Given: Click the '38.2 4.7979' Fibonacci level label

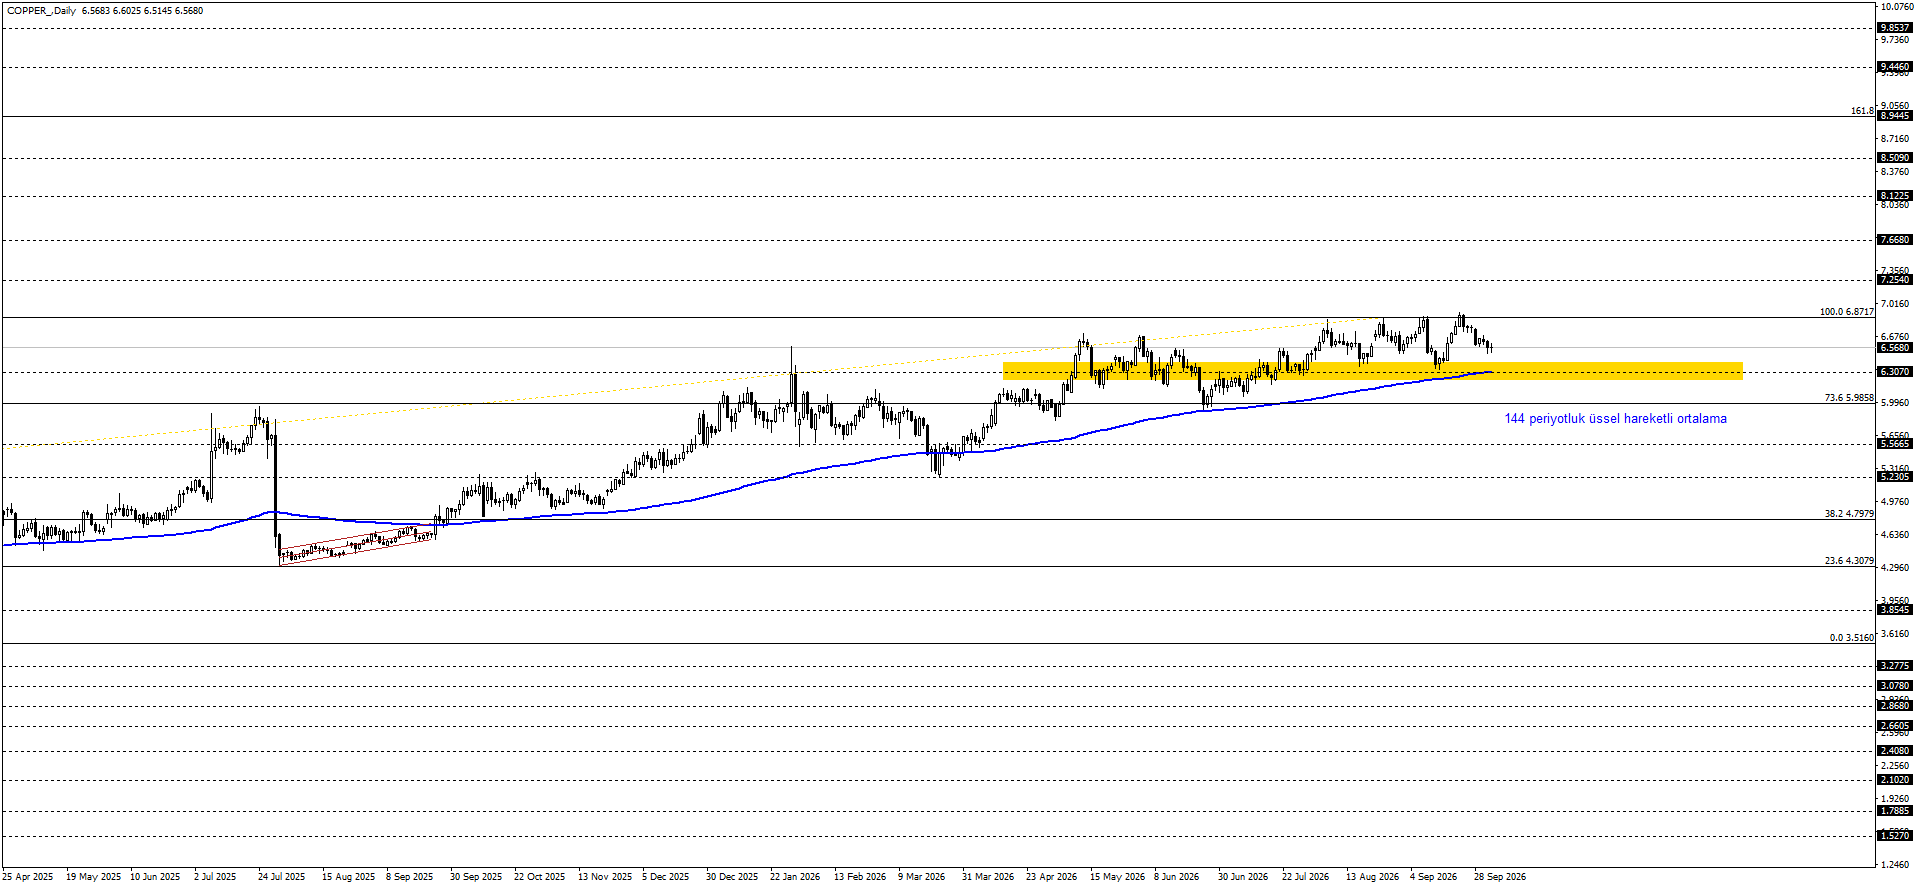Looking at the screenshot, I should pos(1848,514).
